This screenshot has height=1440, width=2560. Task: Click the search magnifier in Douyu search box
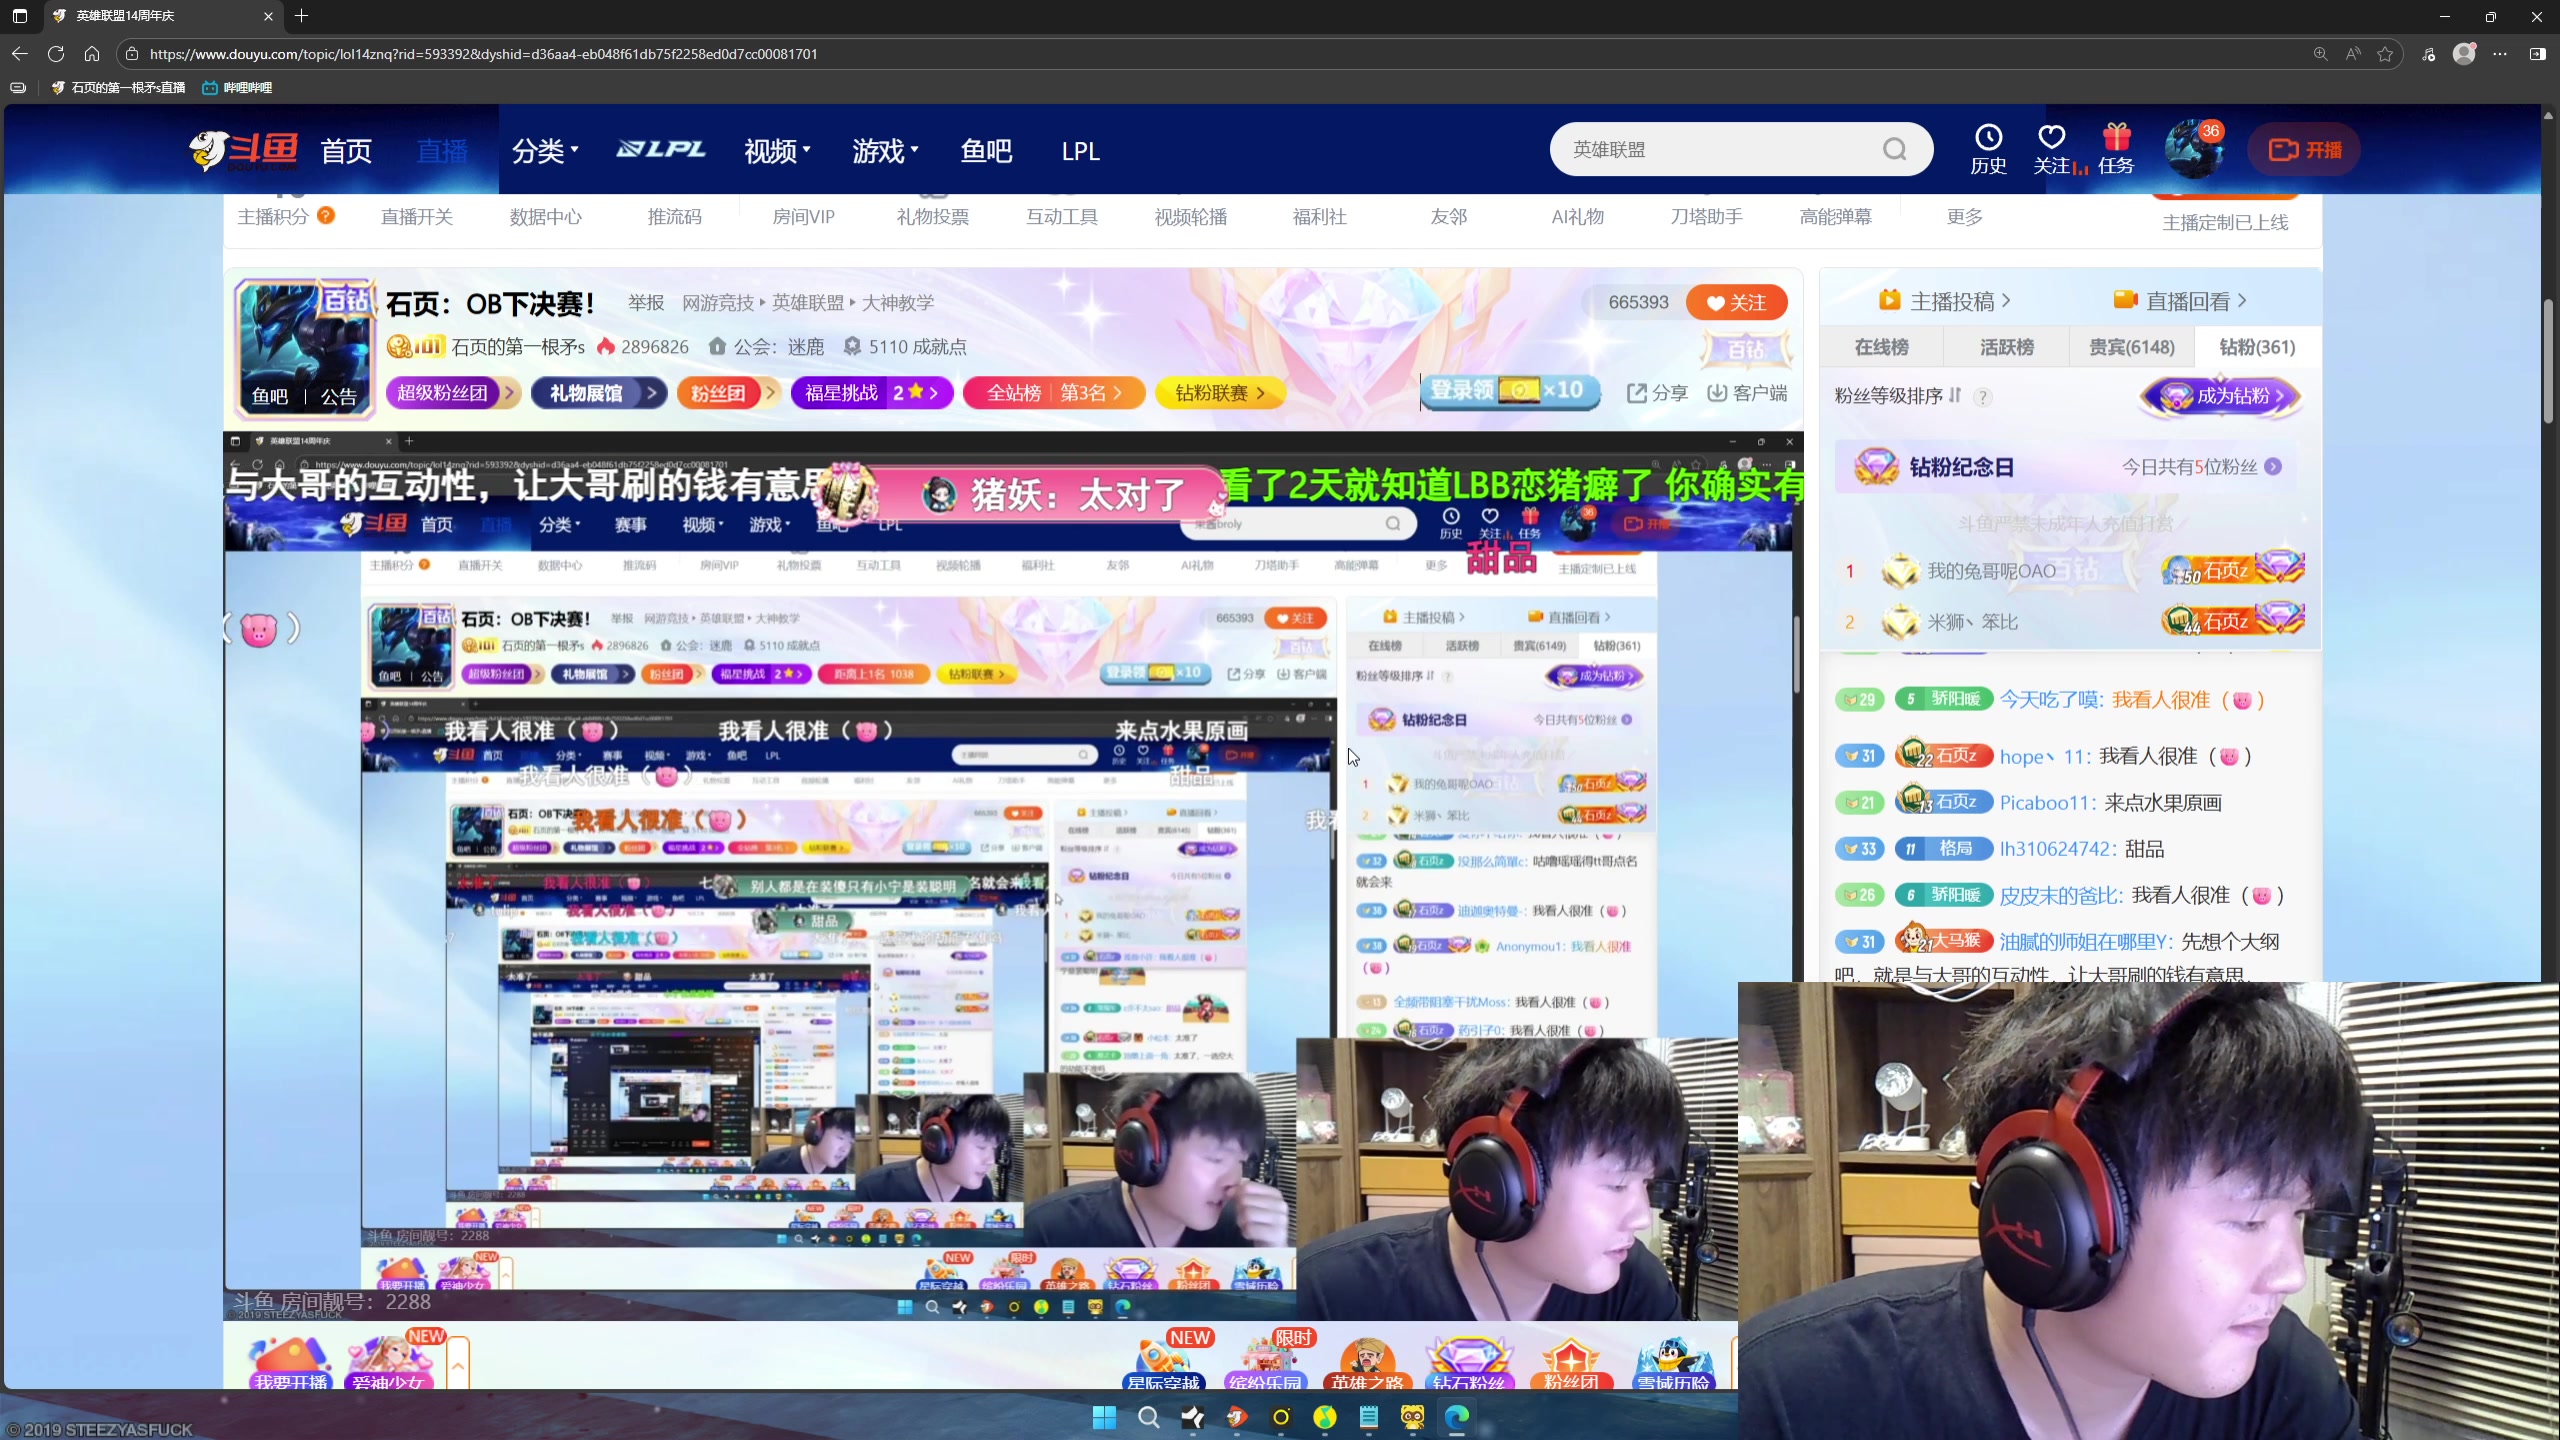[x=1895, y=150]
